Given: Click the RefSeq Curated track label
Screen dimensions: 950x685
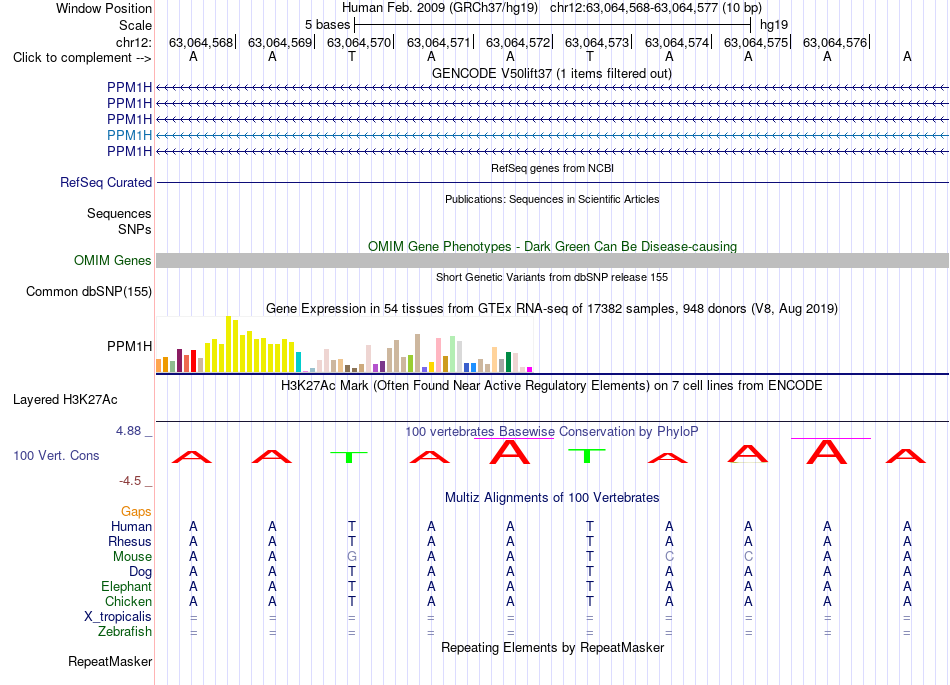Looking at the screenshot, I should pos(105,182).
